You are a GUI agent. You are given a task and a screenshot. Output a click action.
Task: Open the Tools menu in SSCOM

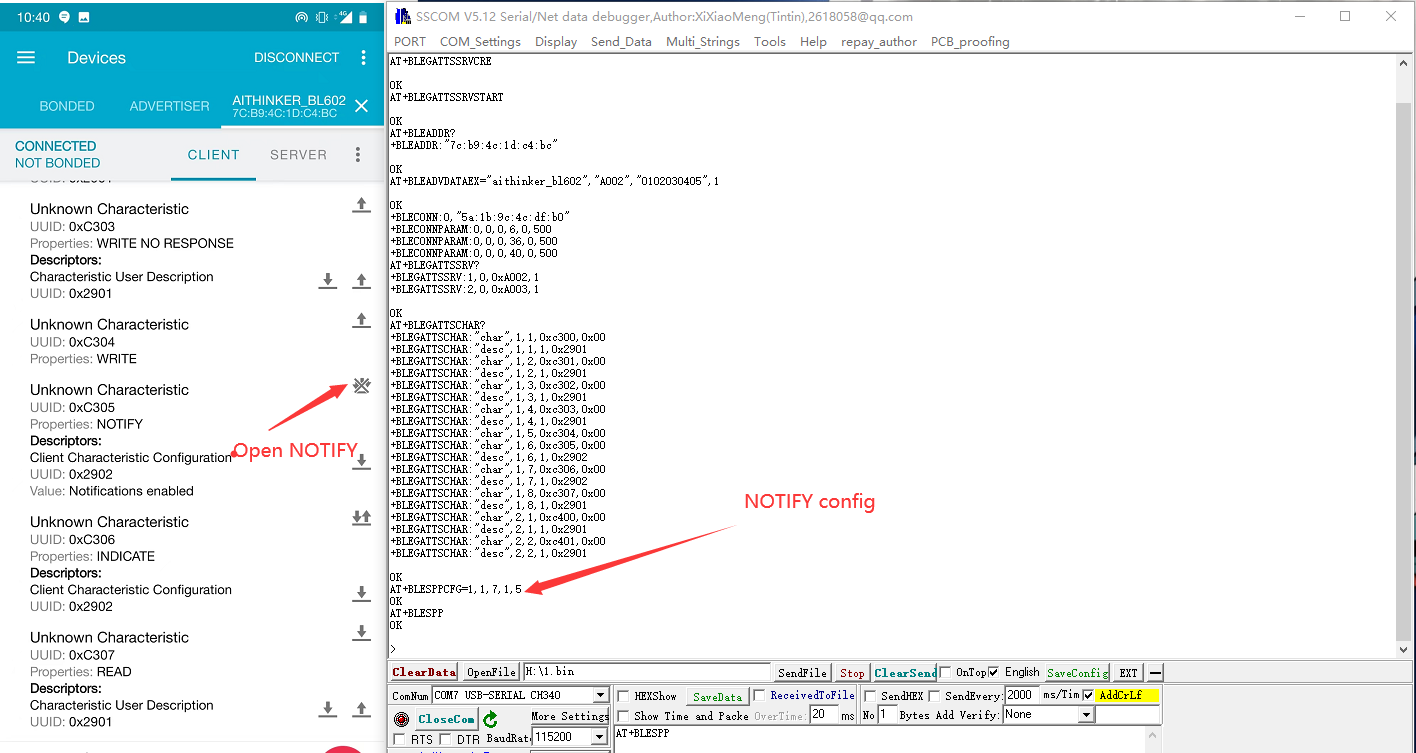[x=770, y=42]
